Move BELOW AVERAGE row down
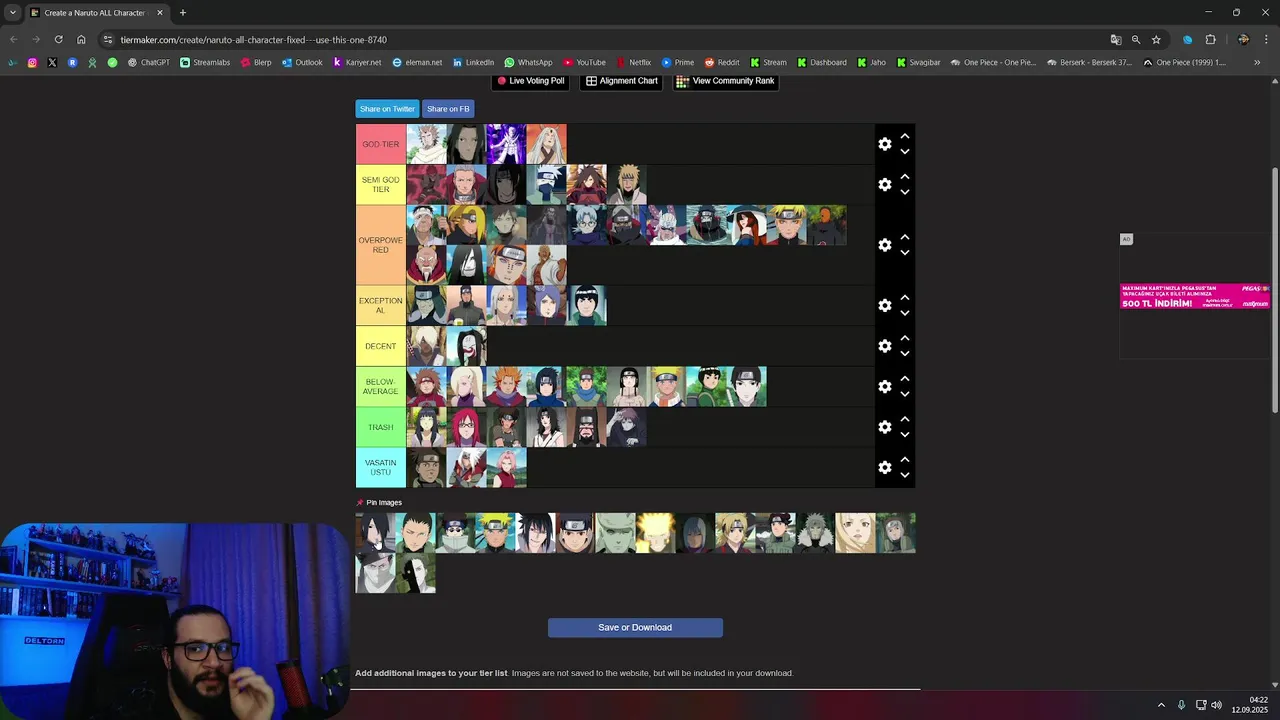1280x720 pixels. [905, 395]
